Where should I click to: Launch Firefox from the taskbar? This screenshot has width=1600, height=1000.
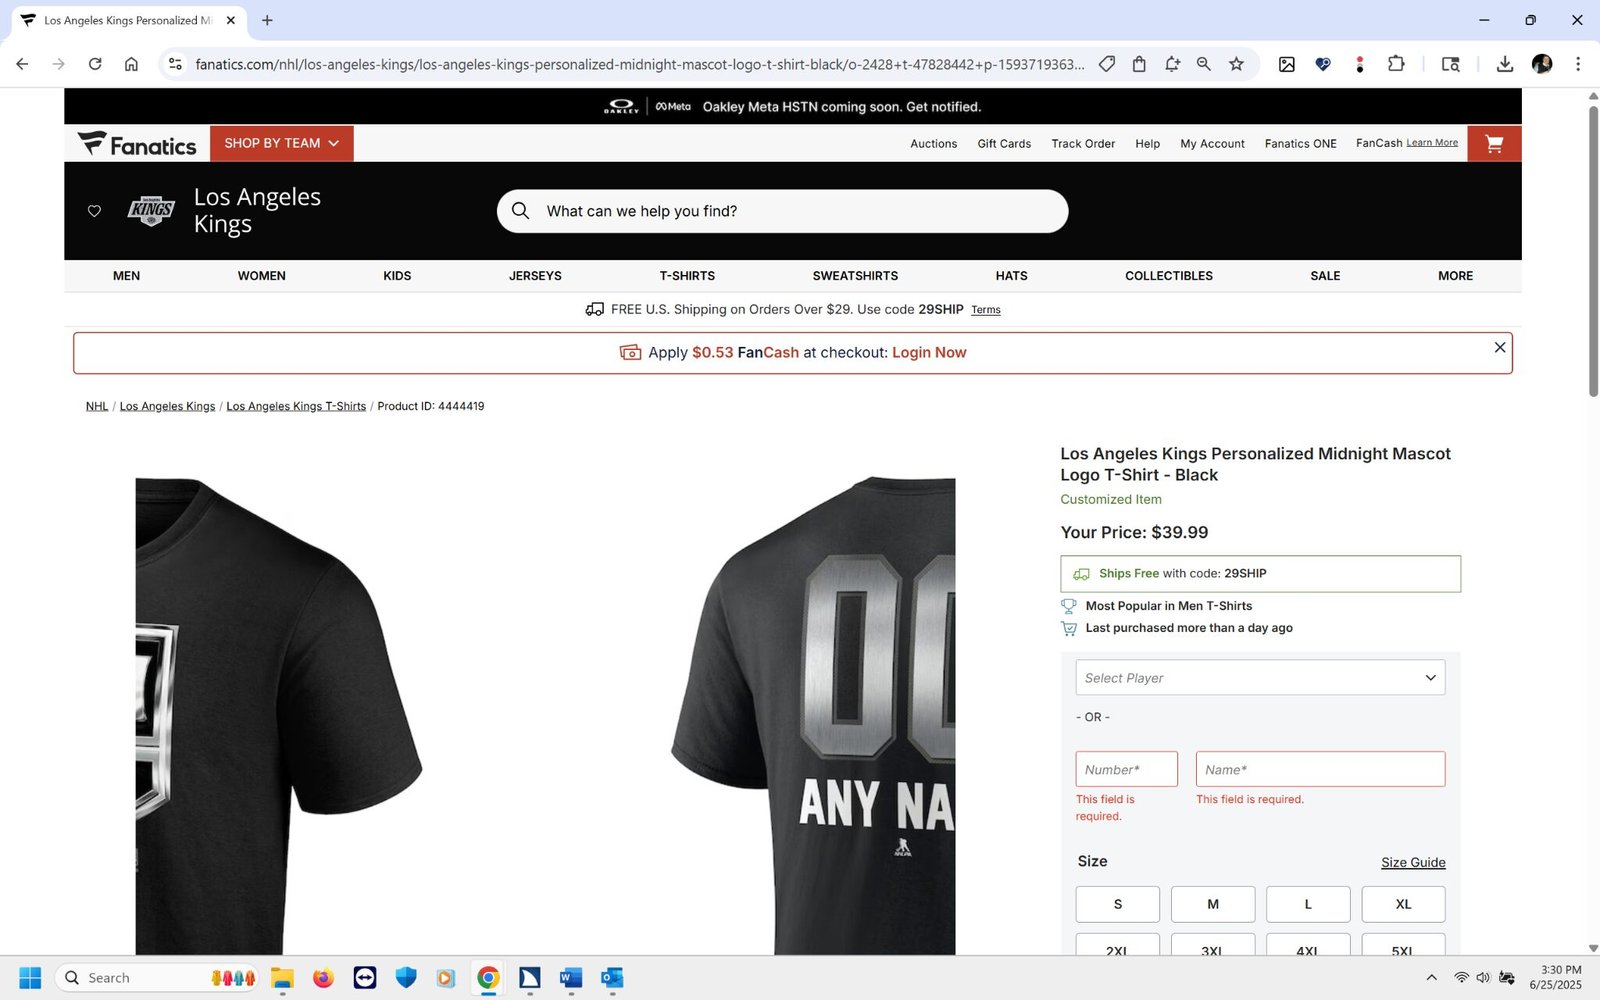pos(323,977)
